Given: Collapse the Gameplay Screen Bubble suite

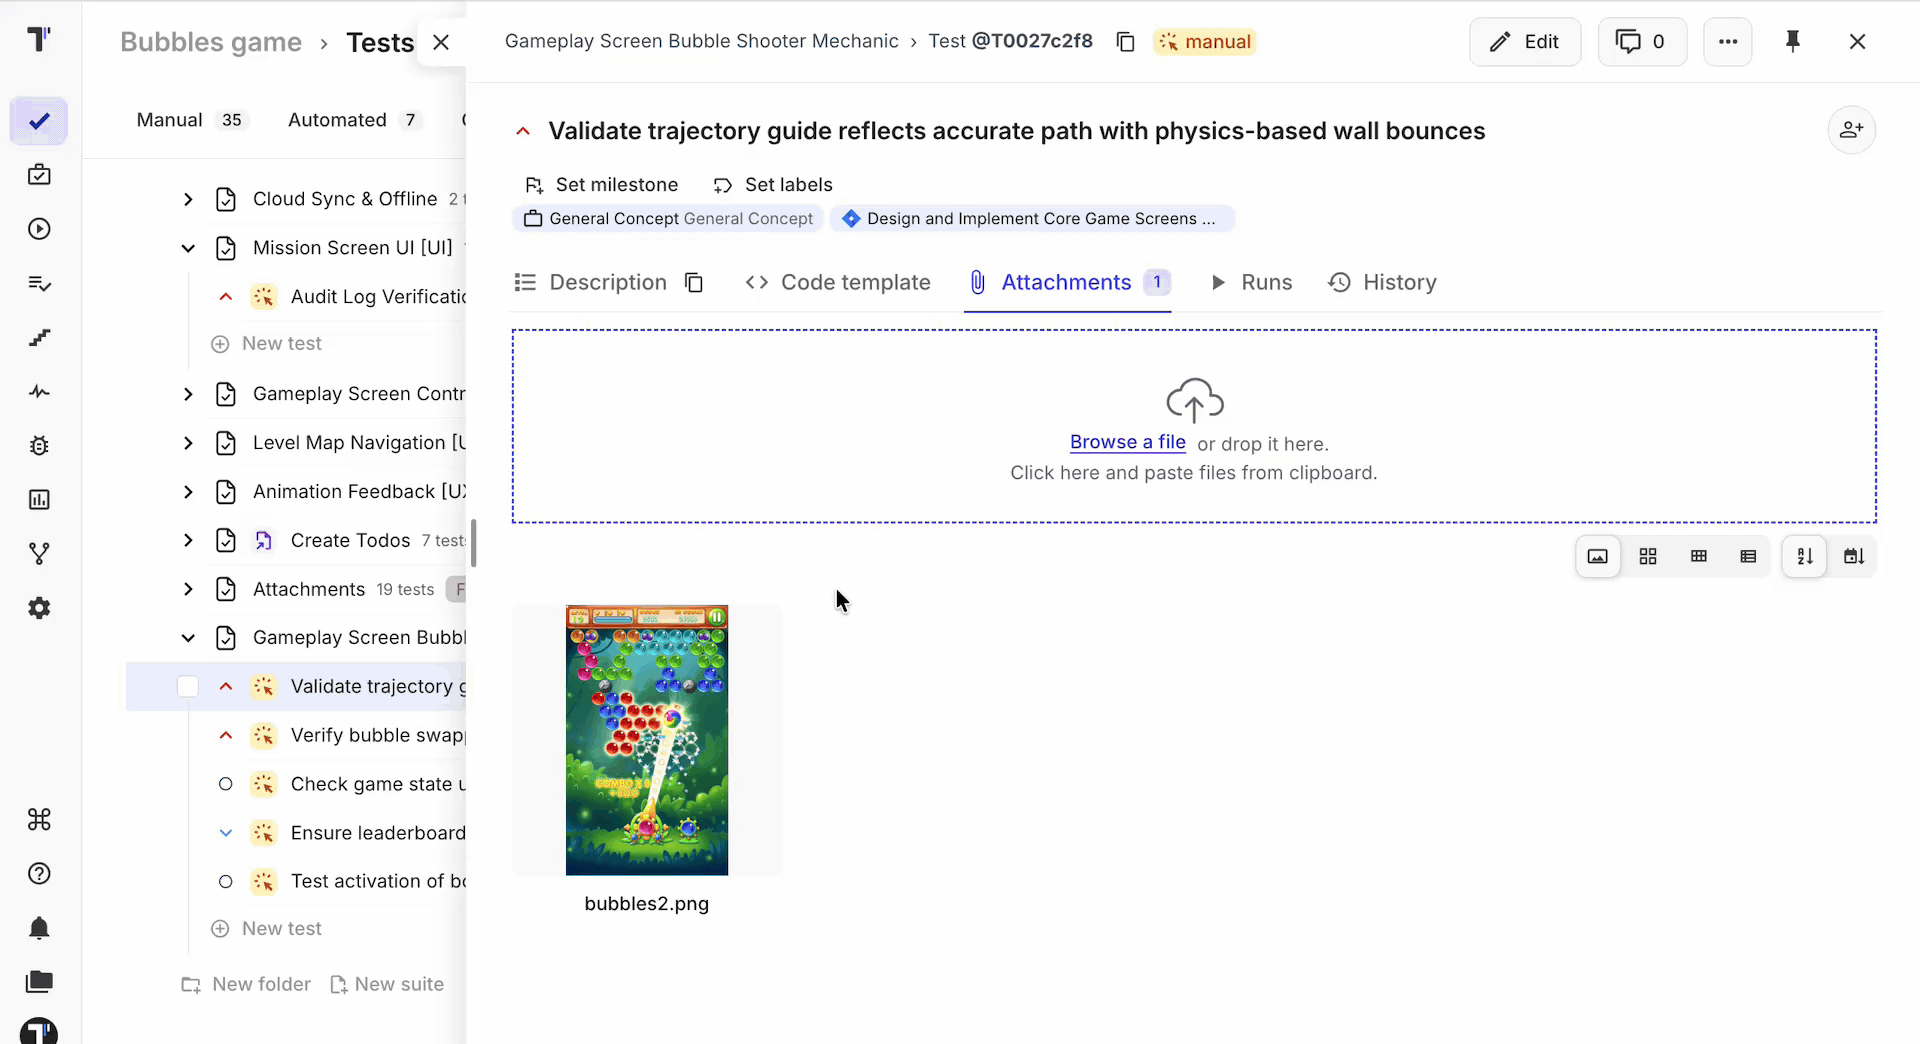Looking at the screenshot, I should click(188, 639).
